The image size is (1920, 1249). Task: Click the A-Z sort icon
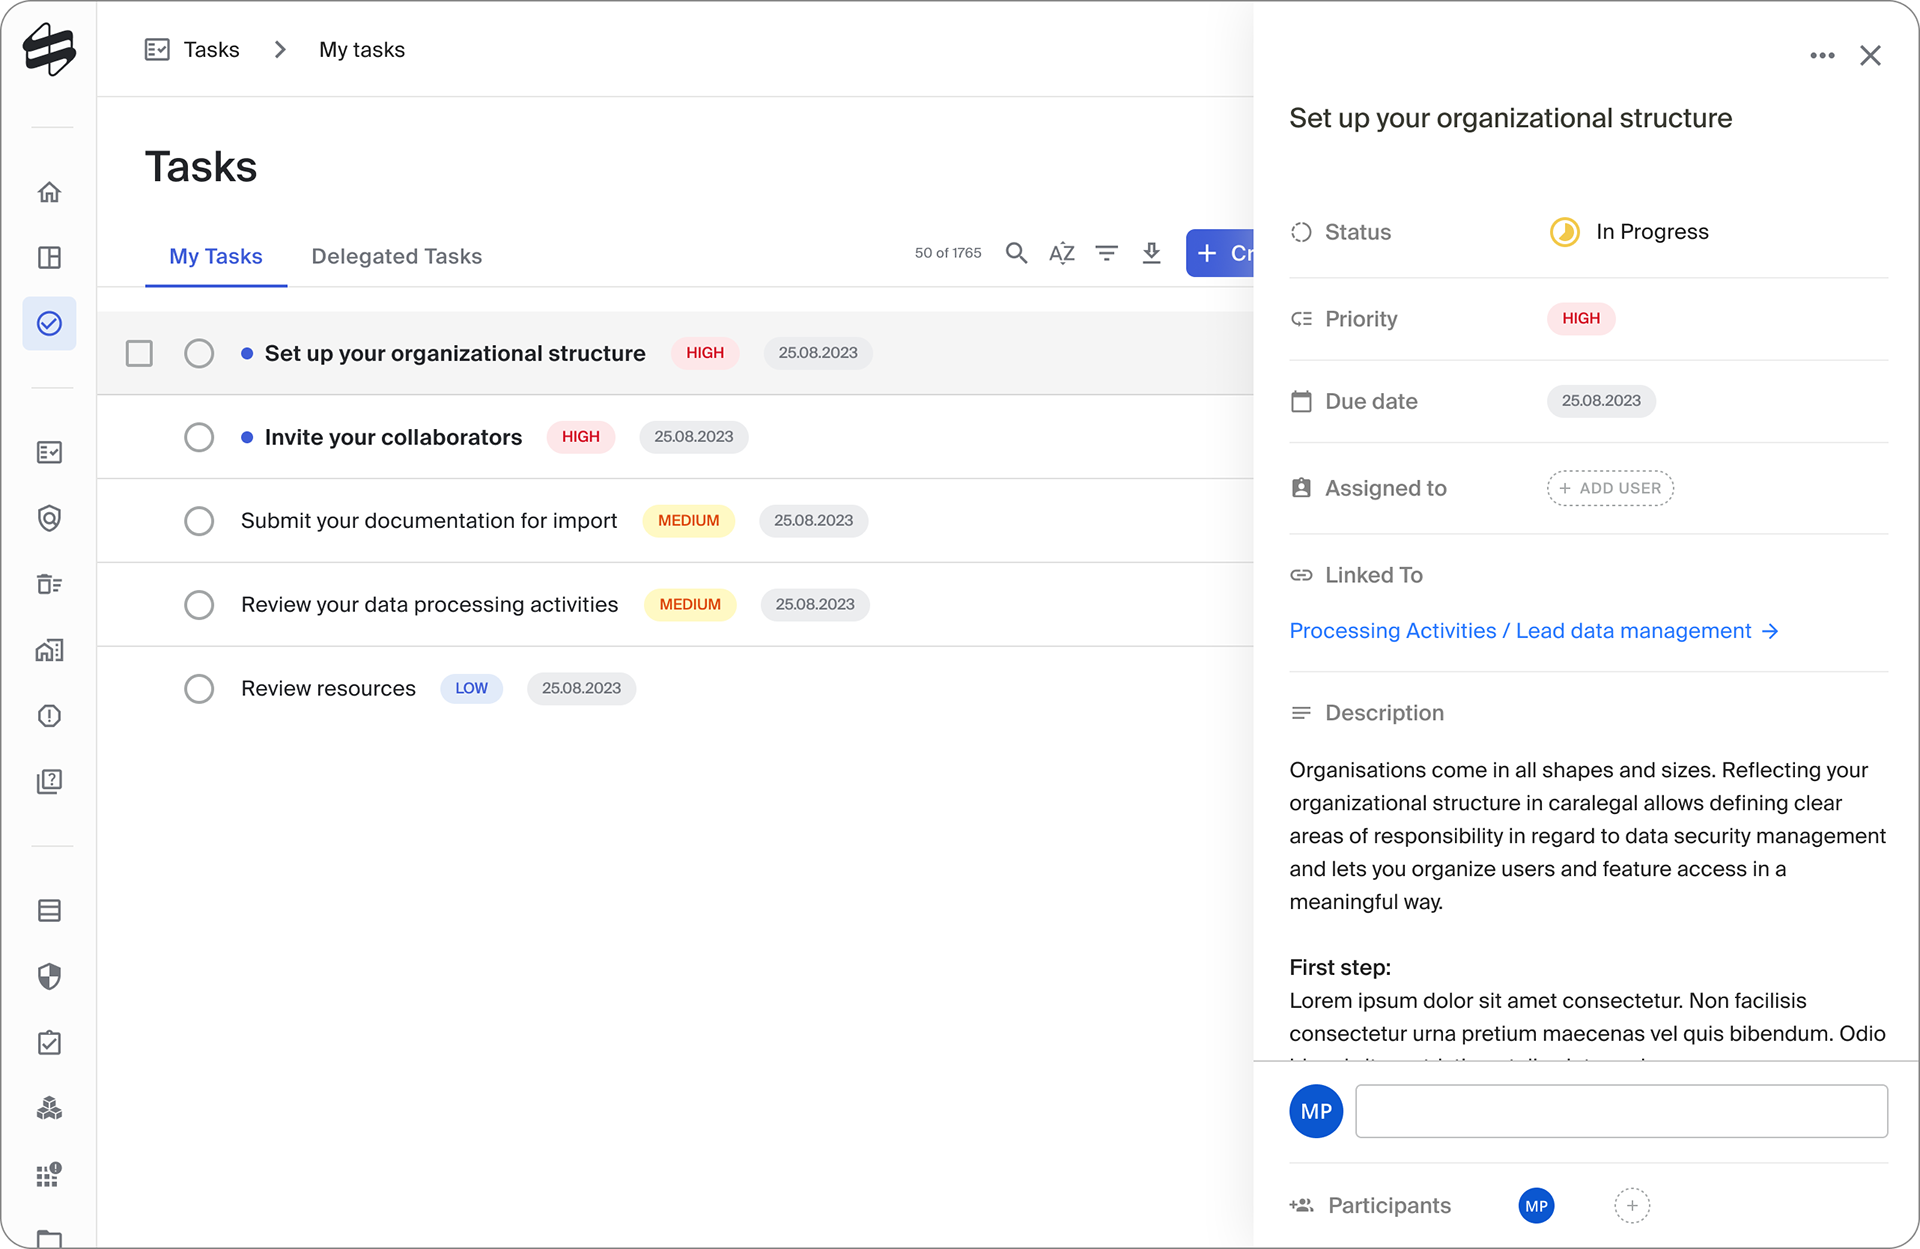coord(1061,253)
